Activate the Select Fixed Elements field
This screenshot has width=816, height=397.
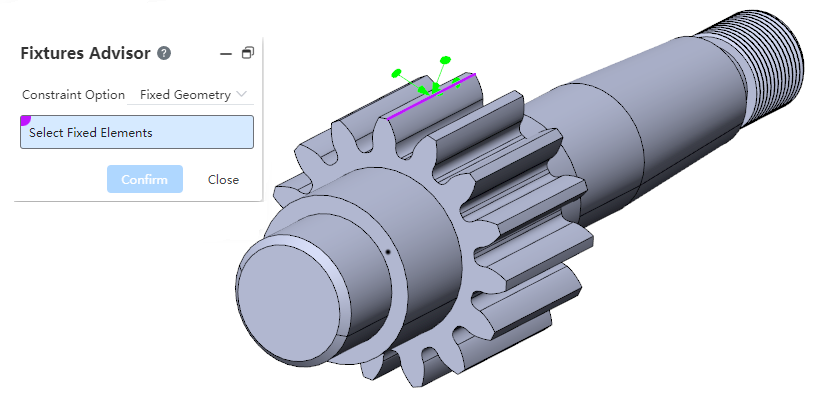click(137, 132)
